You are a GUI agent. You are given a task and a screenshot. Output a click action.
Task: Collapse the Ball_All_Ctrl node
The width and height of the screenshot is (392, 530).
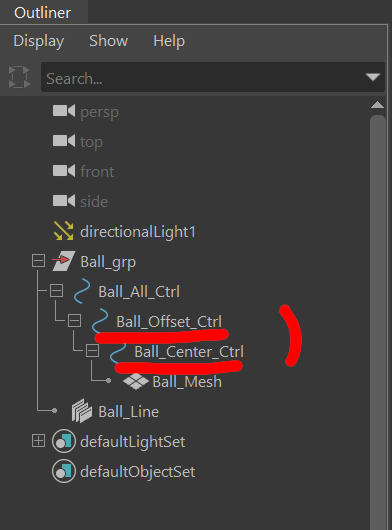pyautogui.click(x=56, y=291)
